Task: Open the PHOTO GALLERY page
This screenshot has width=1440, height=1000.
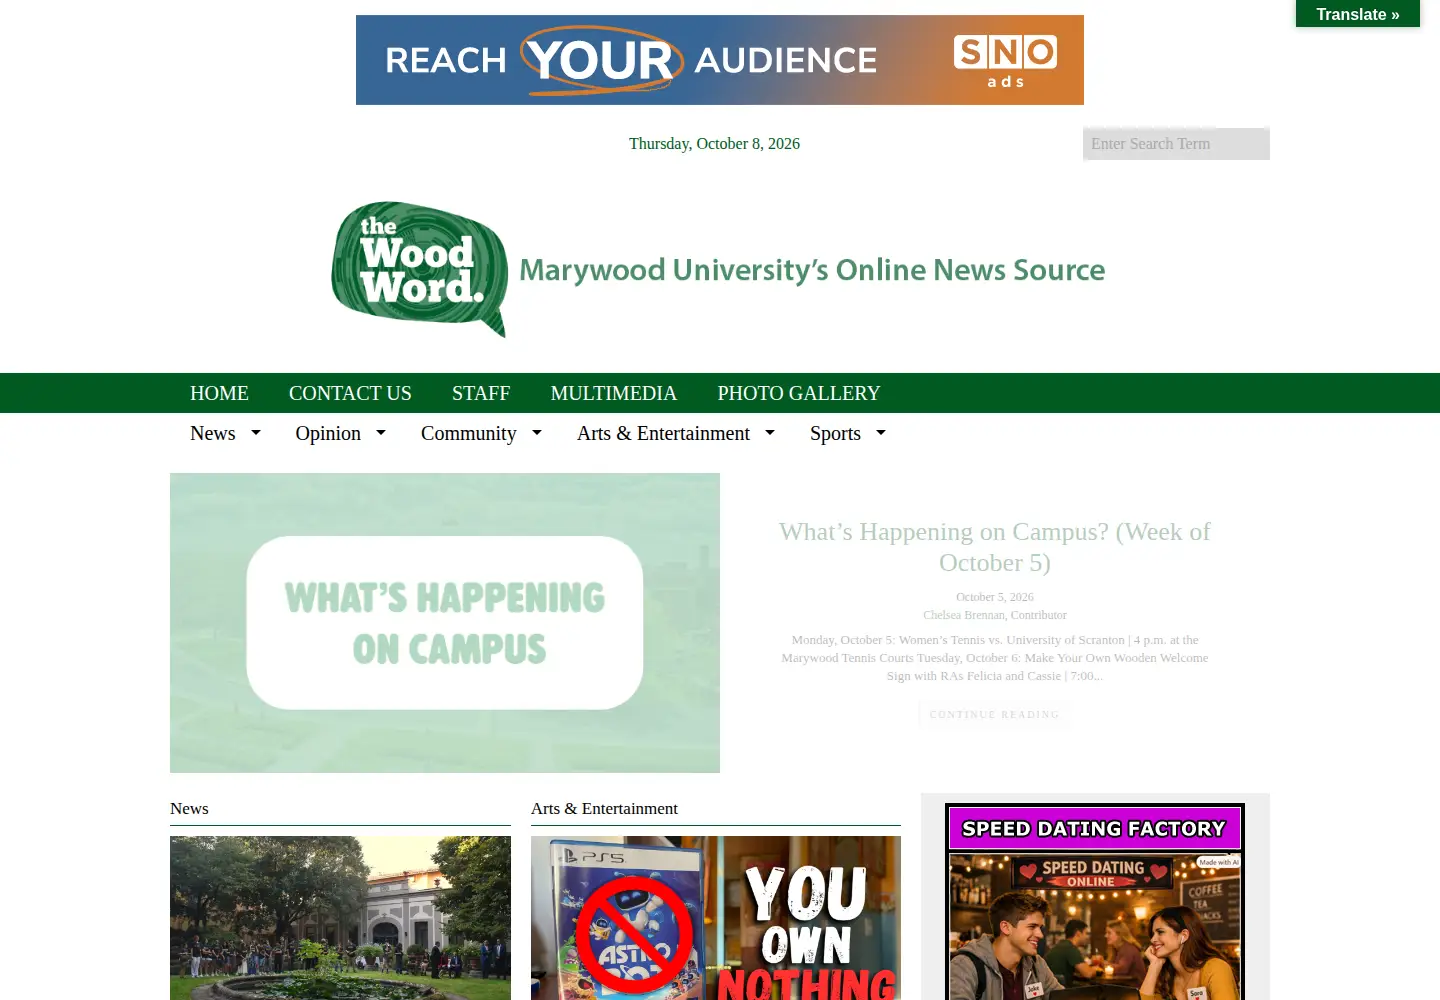Action: tap(799, 393)
